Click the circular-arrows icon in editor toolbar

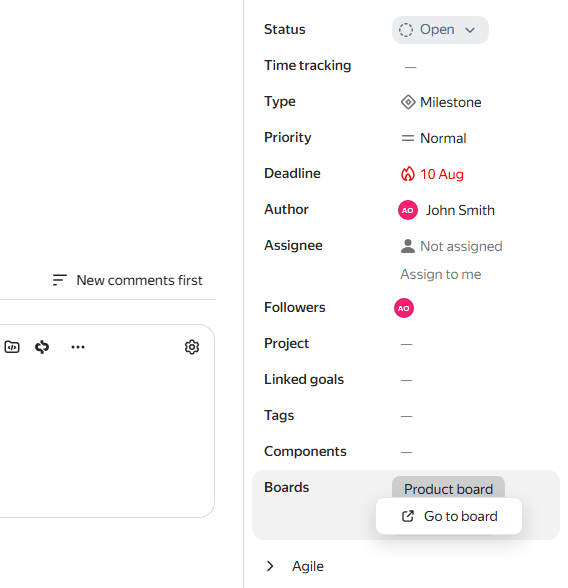(42, 347)
